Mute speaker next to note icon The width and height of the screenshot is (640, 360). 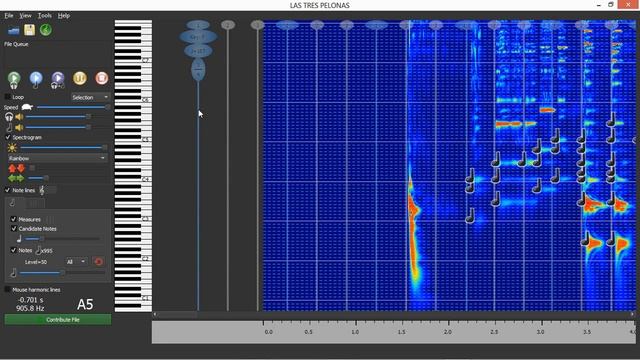coord(19,128)
